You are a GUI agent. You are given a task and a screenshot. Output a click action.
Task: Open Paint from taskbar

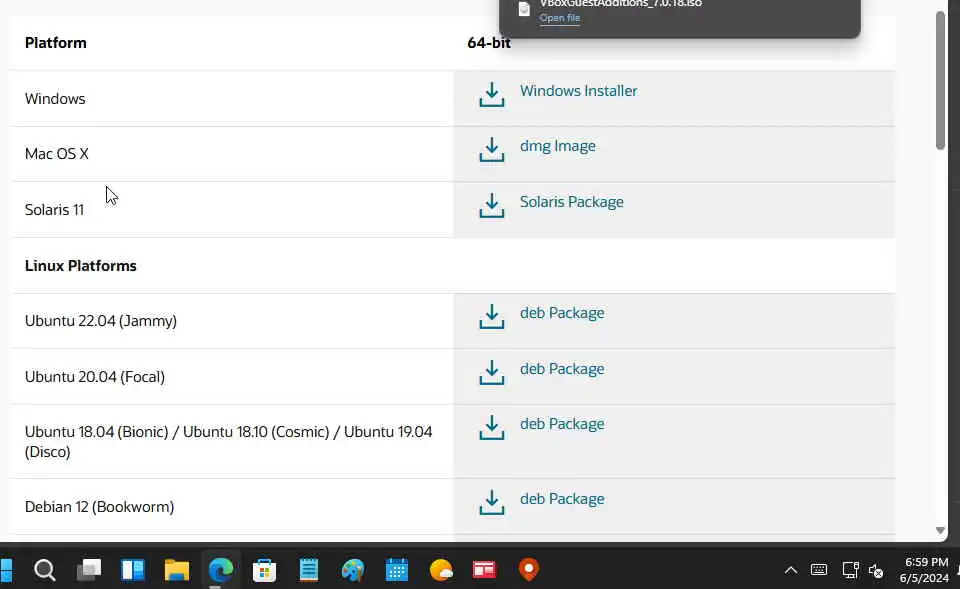point(353,570)
